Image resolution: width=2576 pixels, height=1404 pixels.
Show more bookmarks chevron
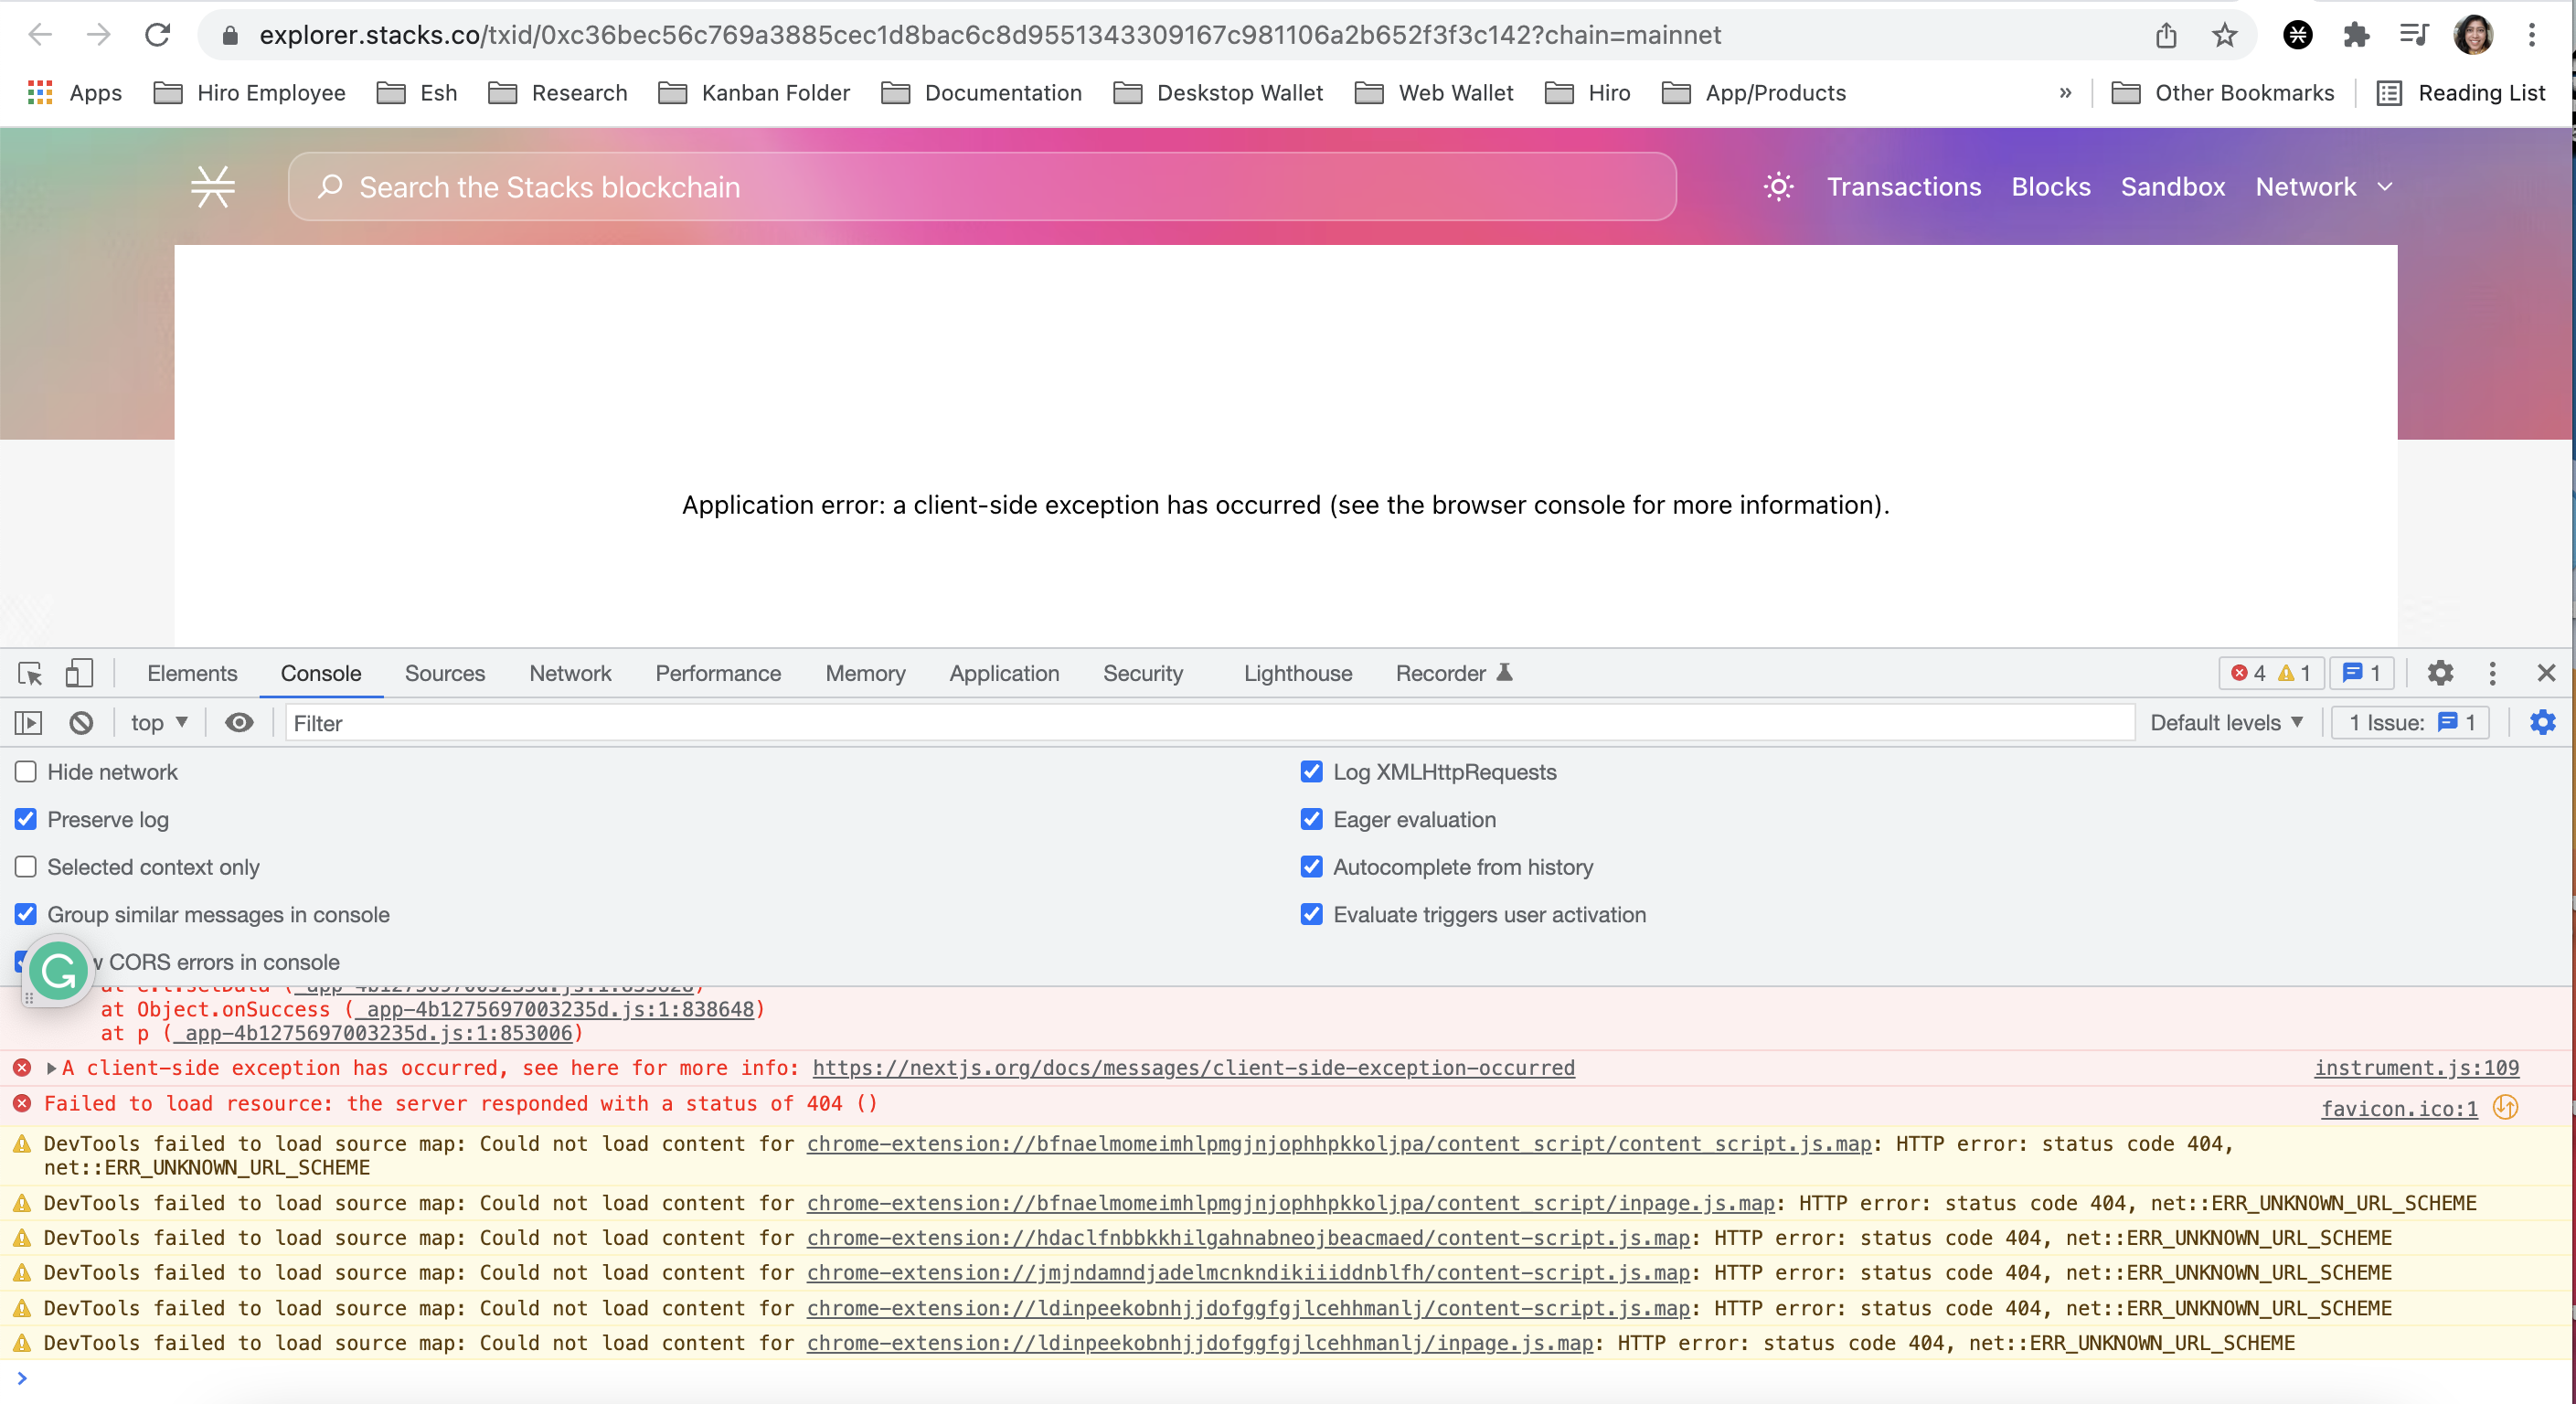click(x=2065, y=93)
